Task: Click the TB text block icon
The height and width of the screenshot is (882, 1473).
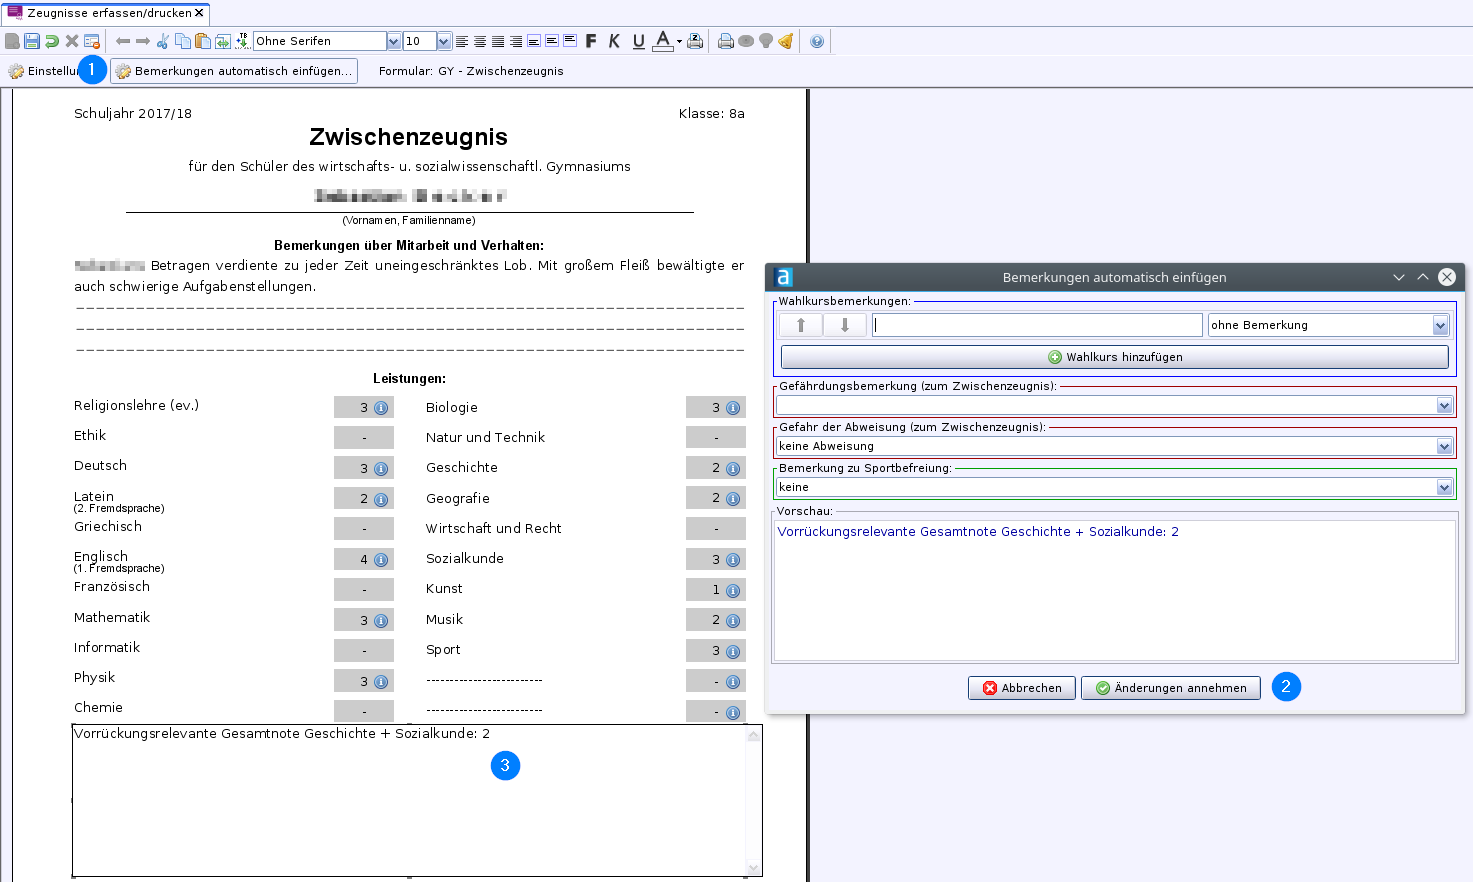Action: pyautogui.click(x=242, y=41)
